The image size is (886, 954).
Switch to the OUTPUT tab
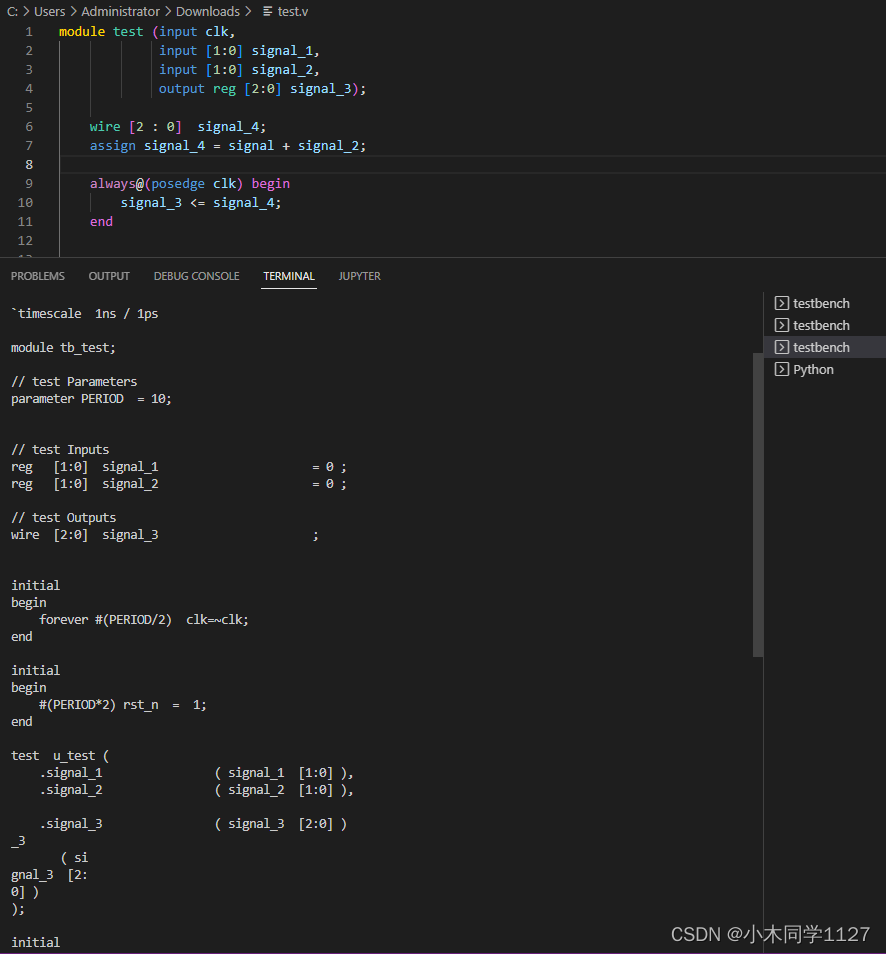coord(109,276)
